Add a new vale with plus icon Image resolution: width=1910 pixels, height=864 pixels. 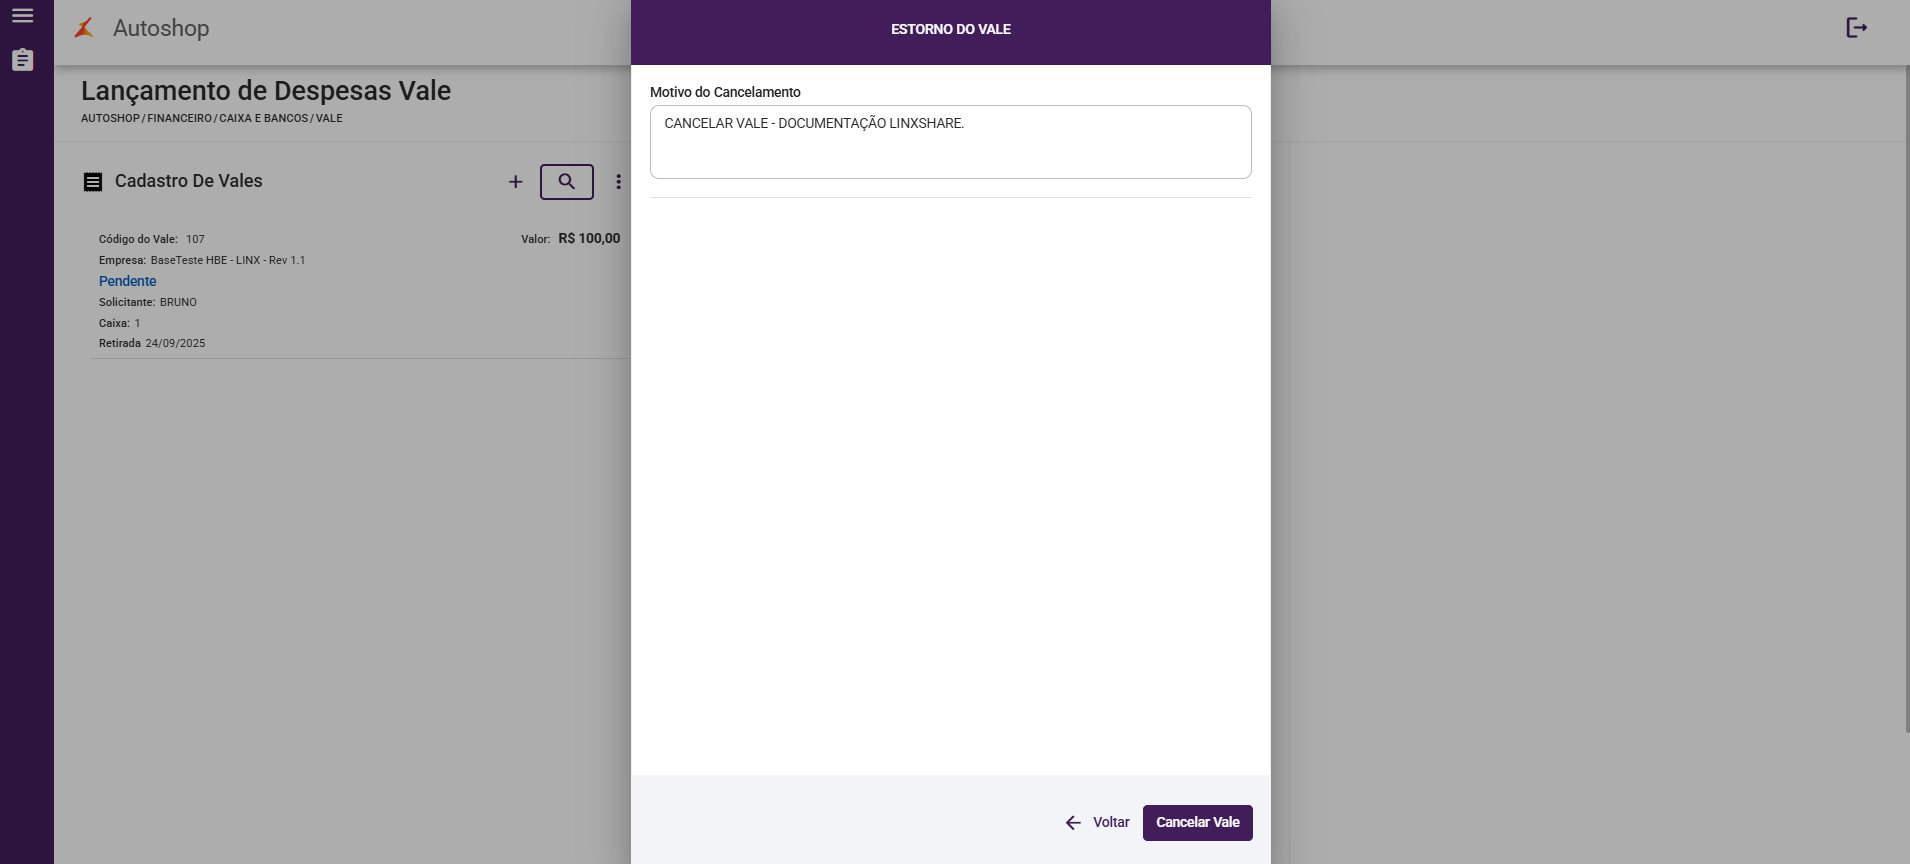tap(516, 182)
